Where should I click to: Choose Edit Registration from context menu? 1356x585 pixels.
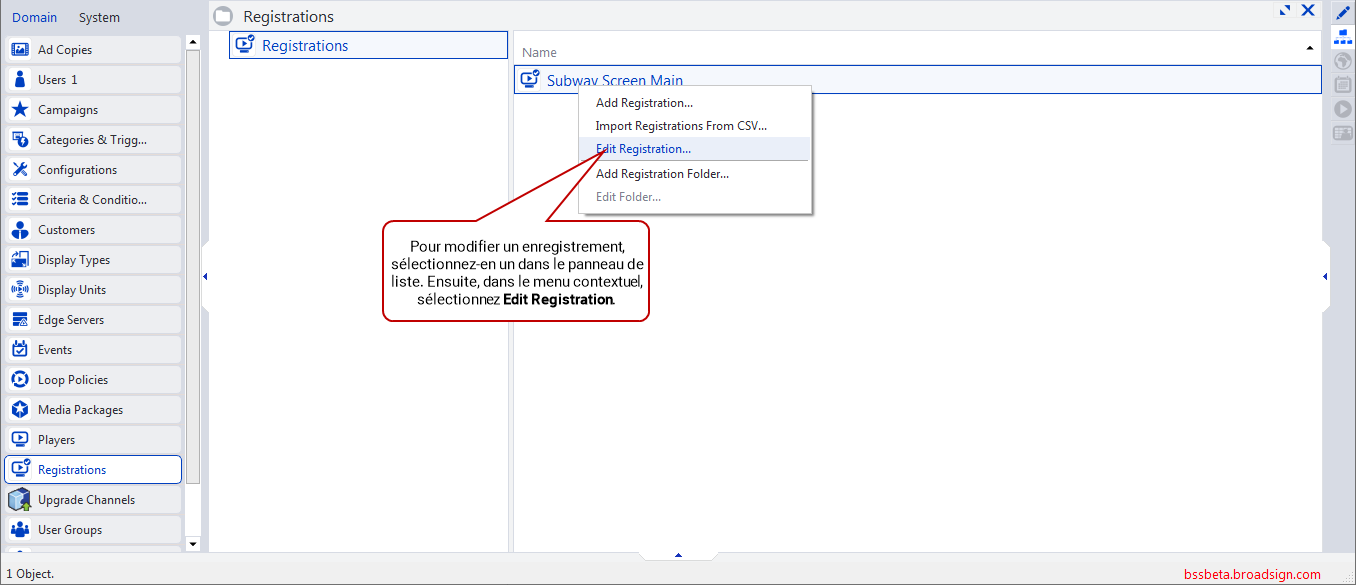pyautogui.click(x=643, y=149)
